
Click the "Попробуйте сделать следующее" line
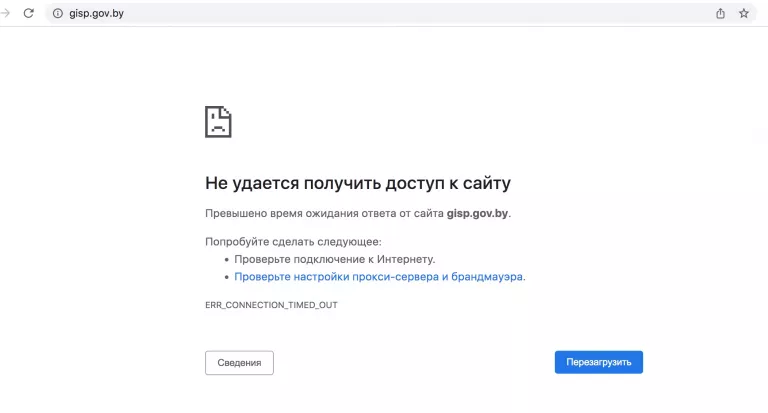(x=293, y=241)
